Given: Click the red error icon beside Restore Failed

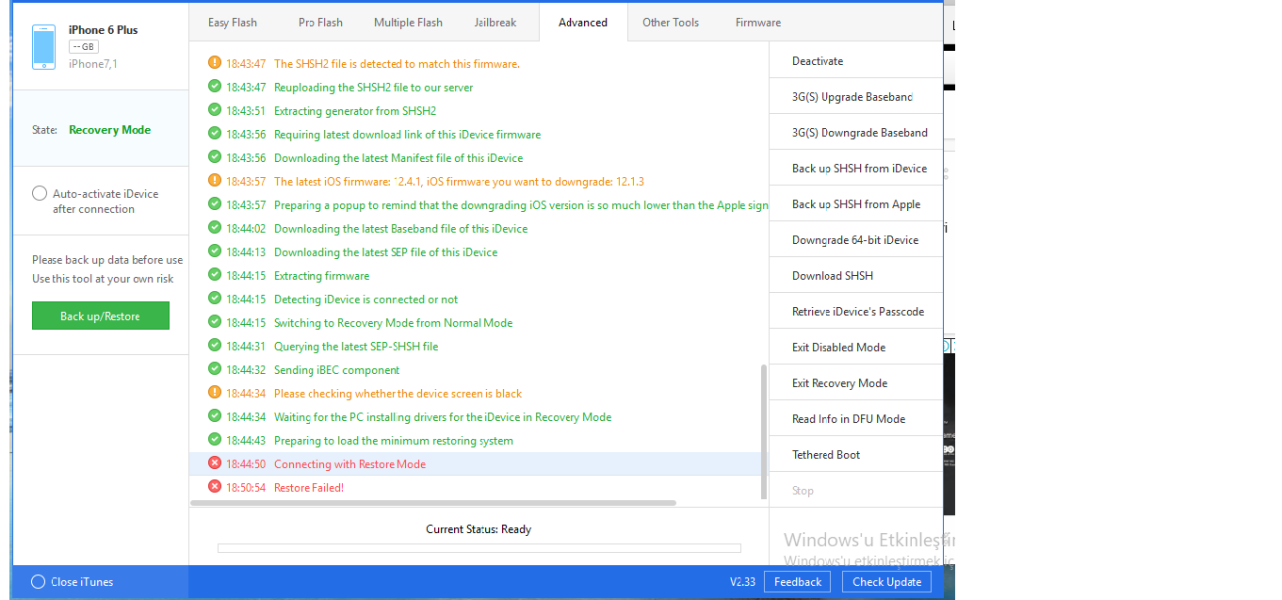Looking at the screenshot, I should pyautogui.click(x=214, y=487).
